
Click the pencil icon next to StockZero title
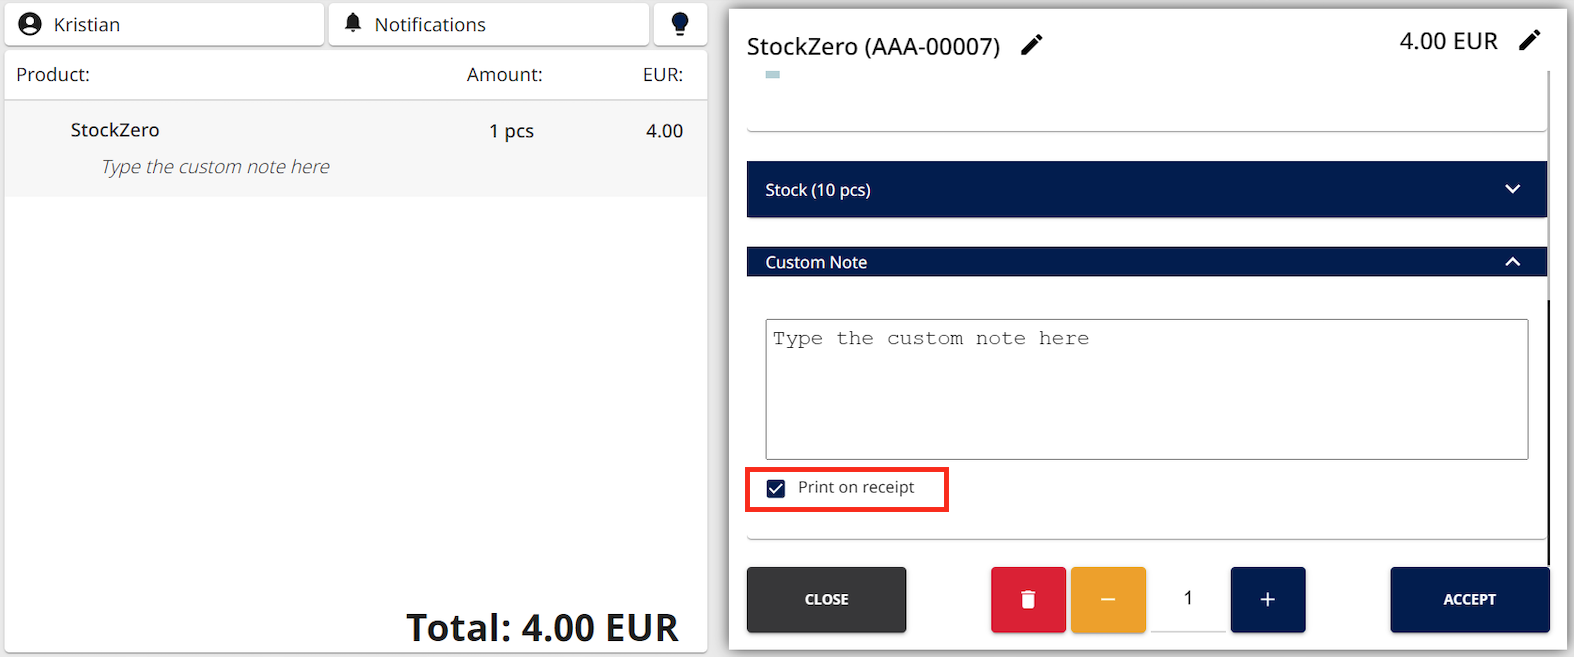tap(1032, 45)
